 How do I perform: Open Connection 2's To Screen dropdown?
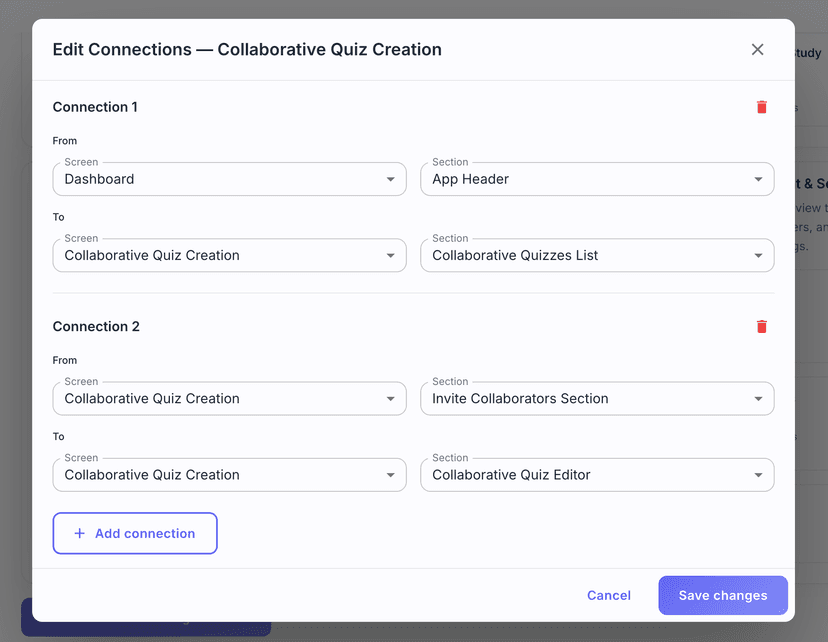(x=228, y=474)
